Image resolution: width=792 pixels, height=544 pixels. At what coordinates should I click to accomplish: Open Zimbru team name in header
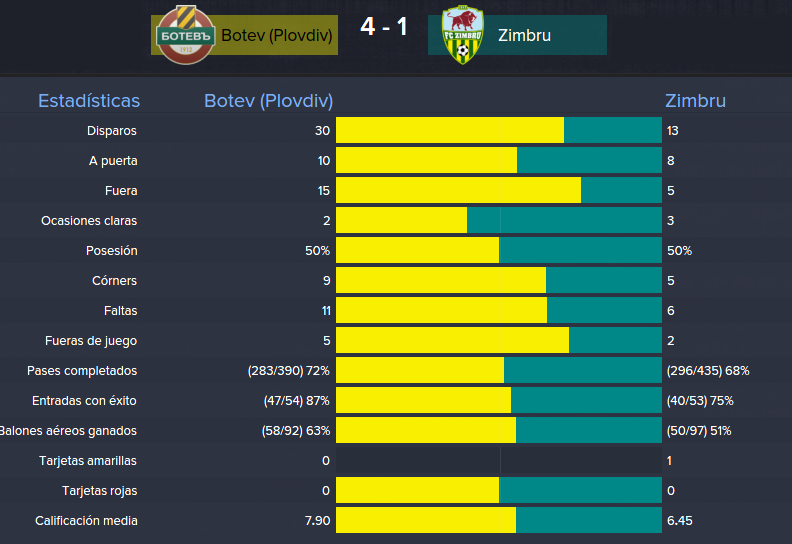(x=524, y=35)
